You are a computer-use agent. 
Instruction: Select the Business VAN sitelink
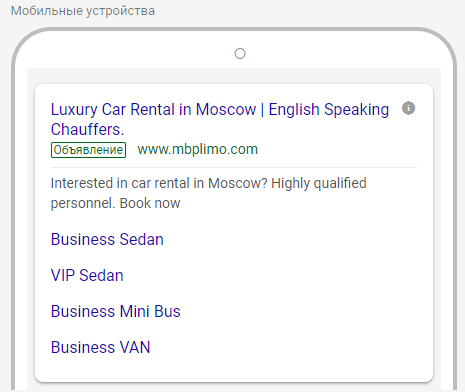coord(101,347)
